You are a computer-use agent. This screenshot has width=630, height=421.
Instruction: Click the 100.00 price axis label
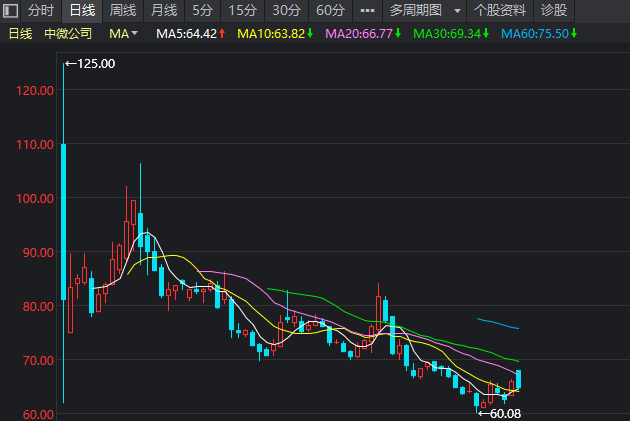tap(35, 198)
